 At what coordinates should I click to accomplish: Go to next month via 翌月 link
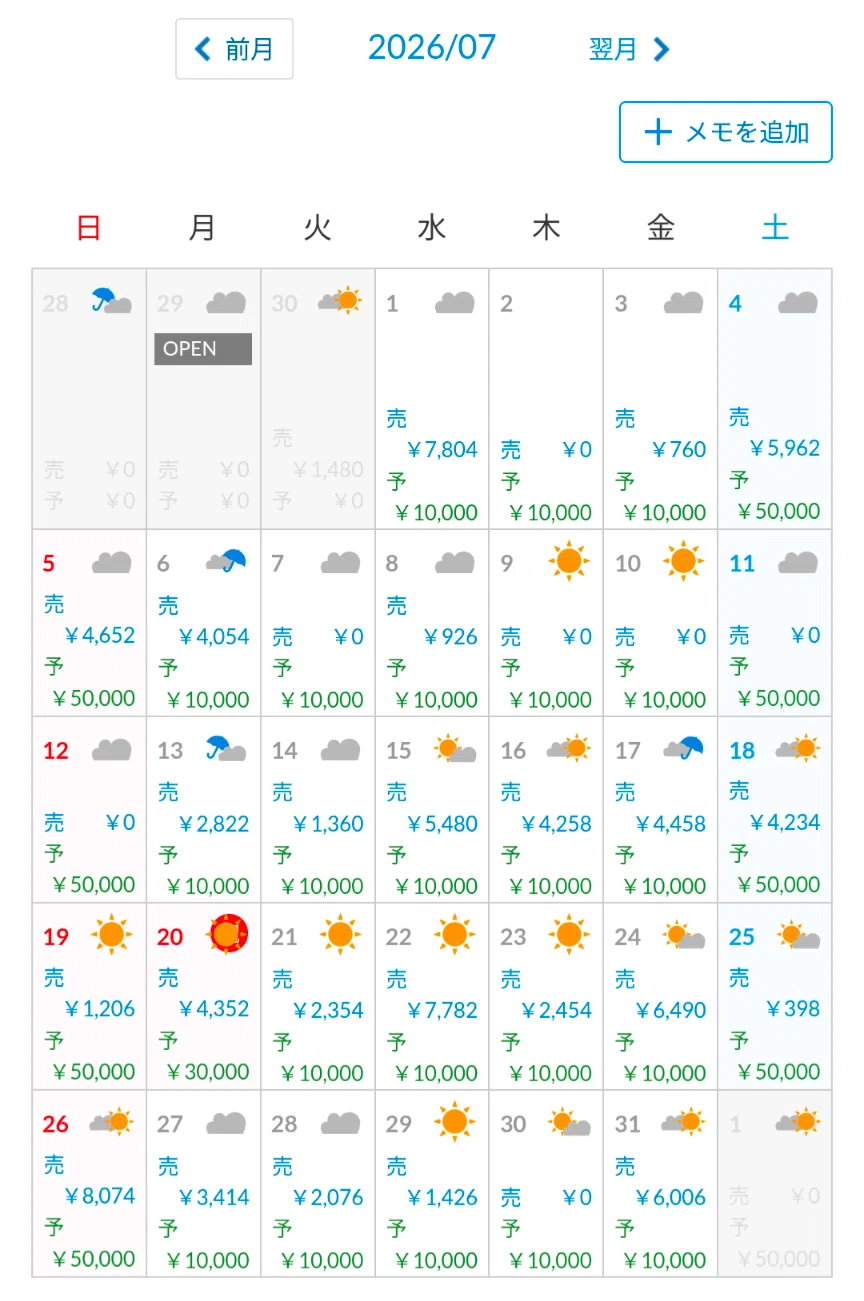(x=629, y=49)
